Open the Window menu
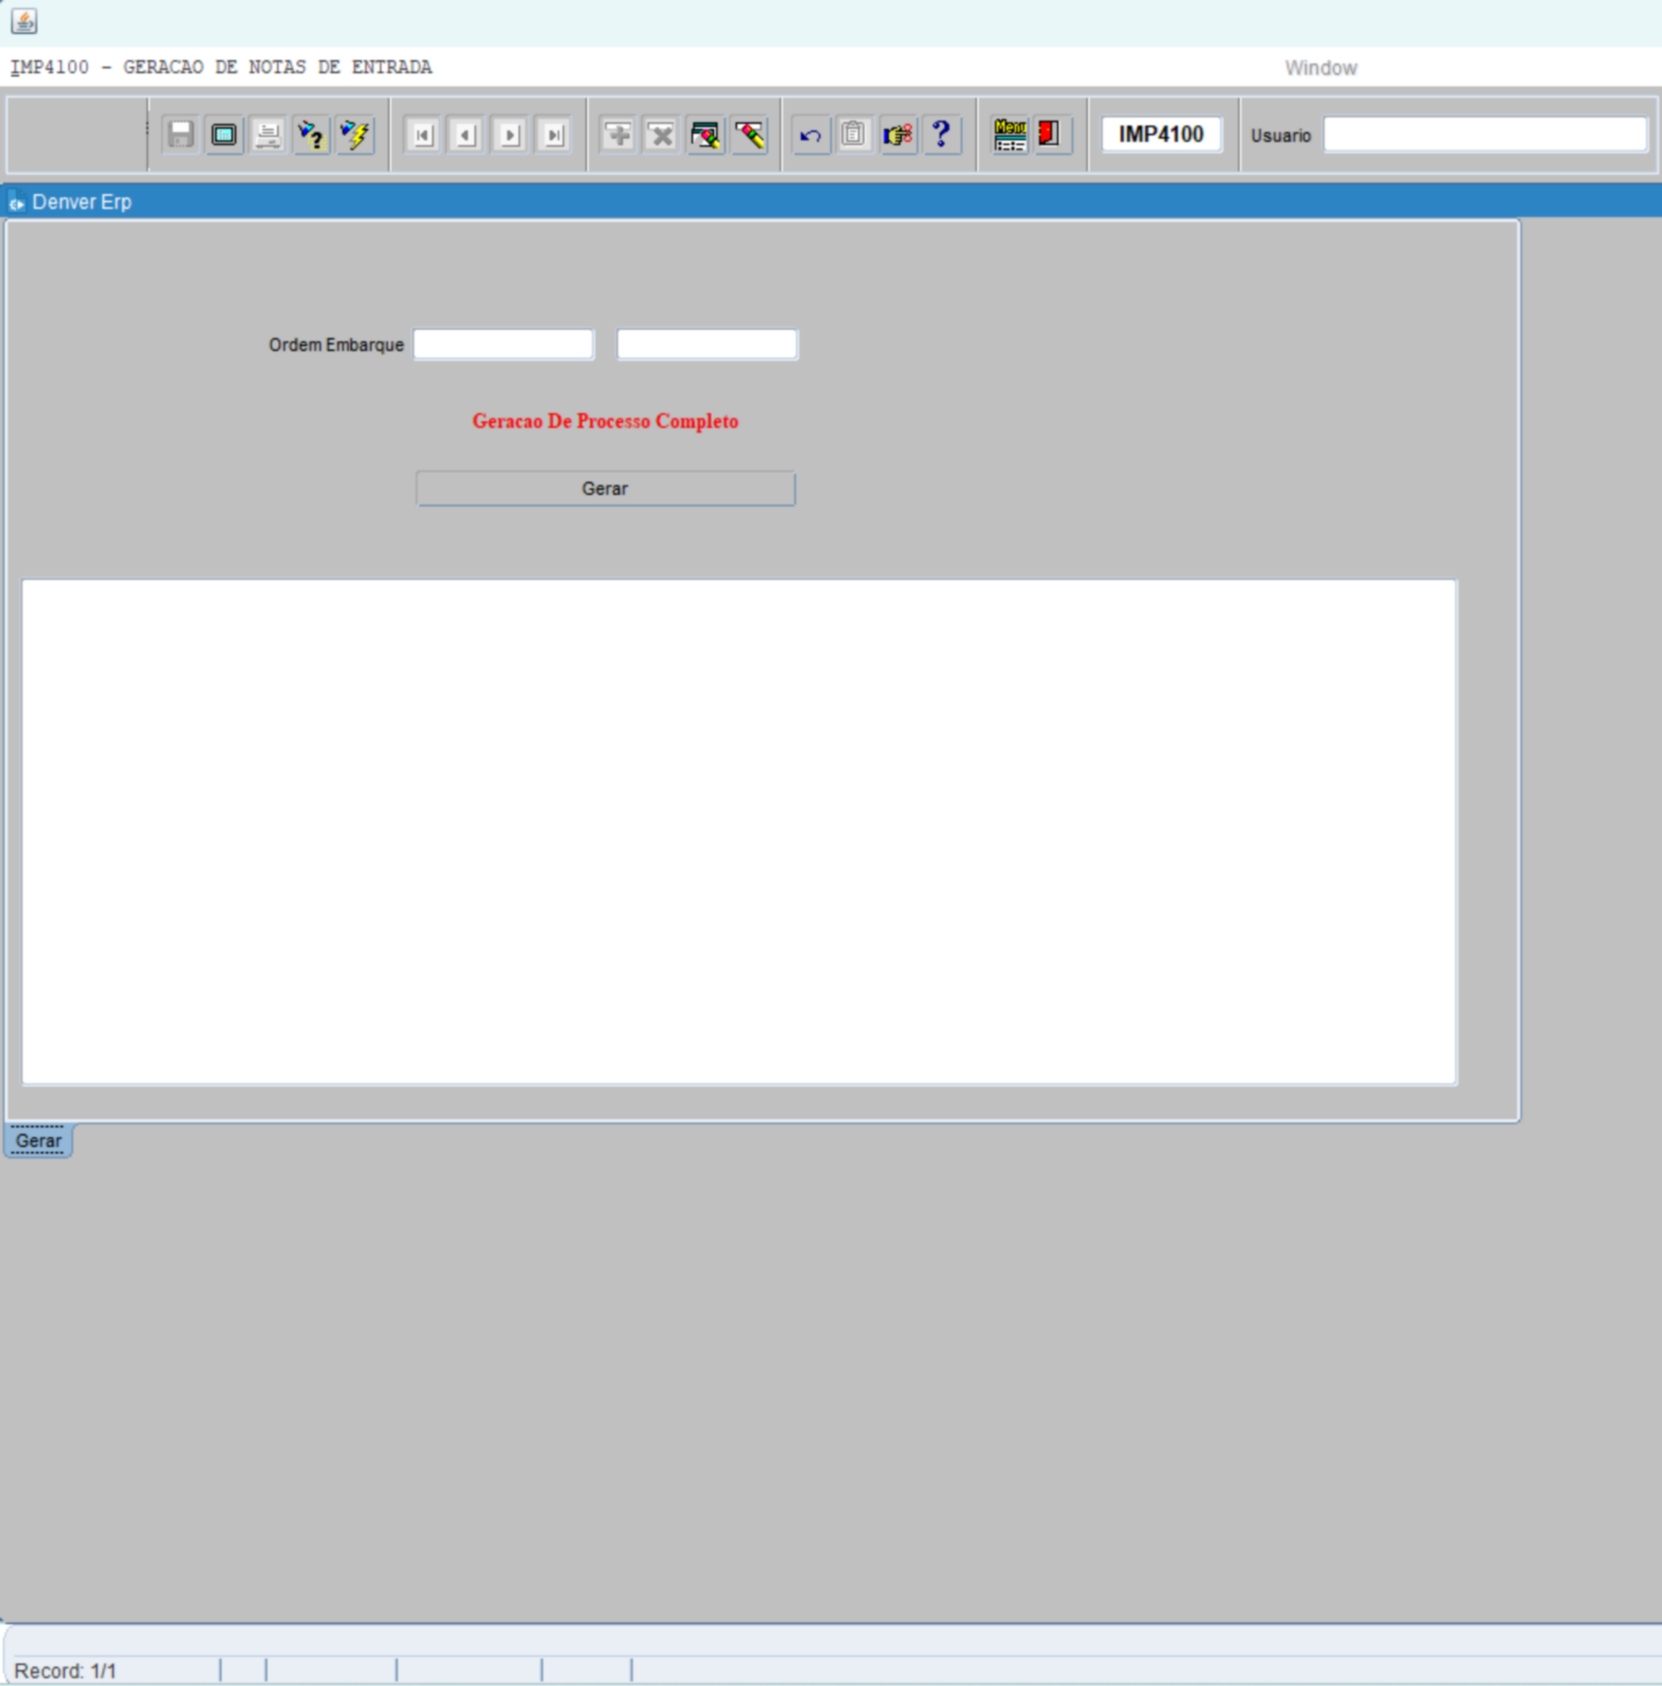 (x=1320, y=68)
